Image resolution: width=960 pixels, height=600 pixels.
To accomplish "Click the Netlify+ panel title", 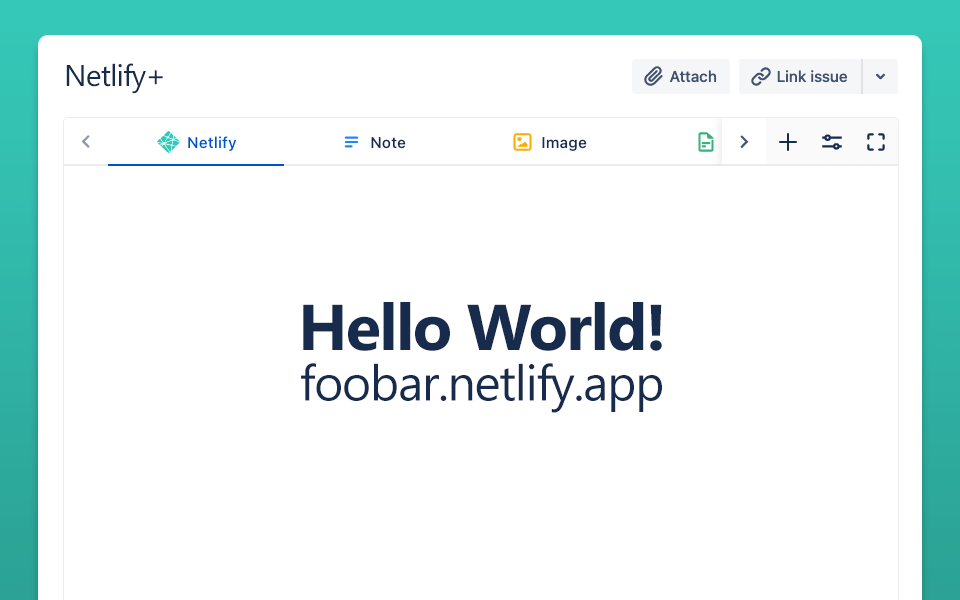I will (x=114, y=77).
